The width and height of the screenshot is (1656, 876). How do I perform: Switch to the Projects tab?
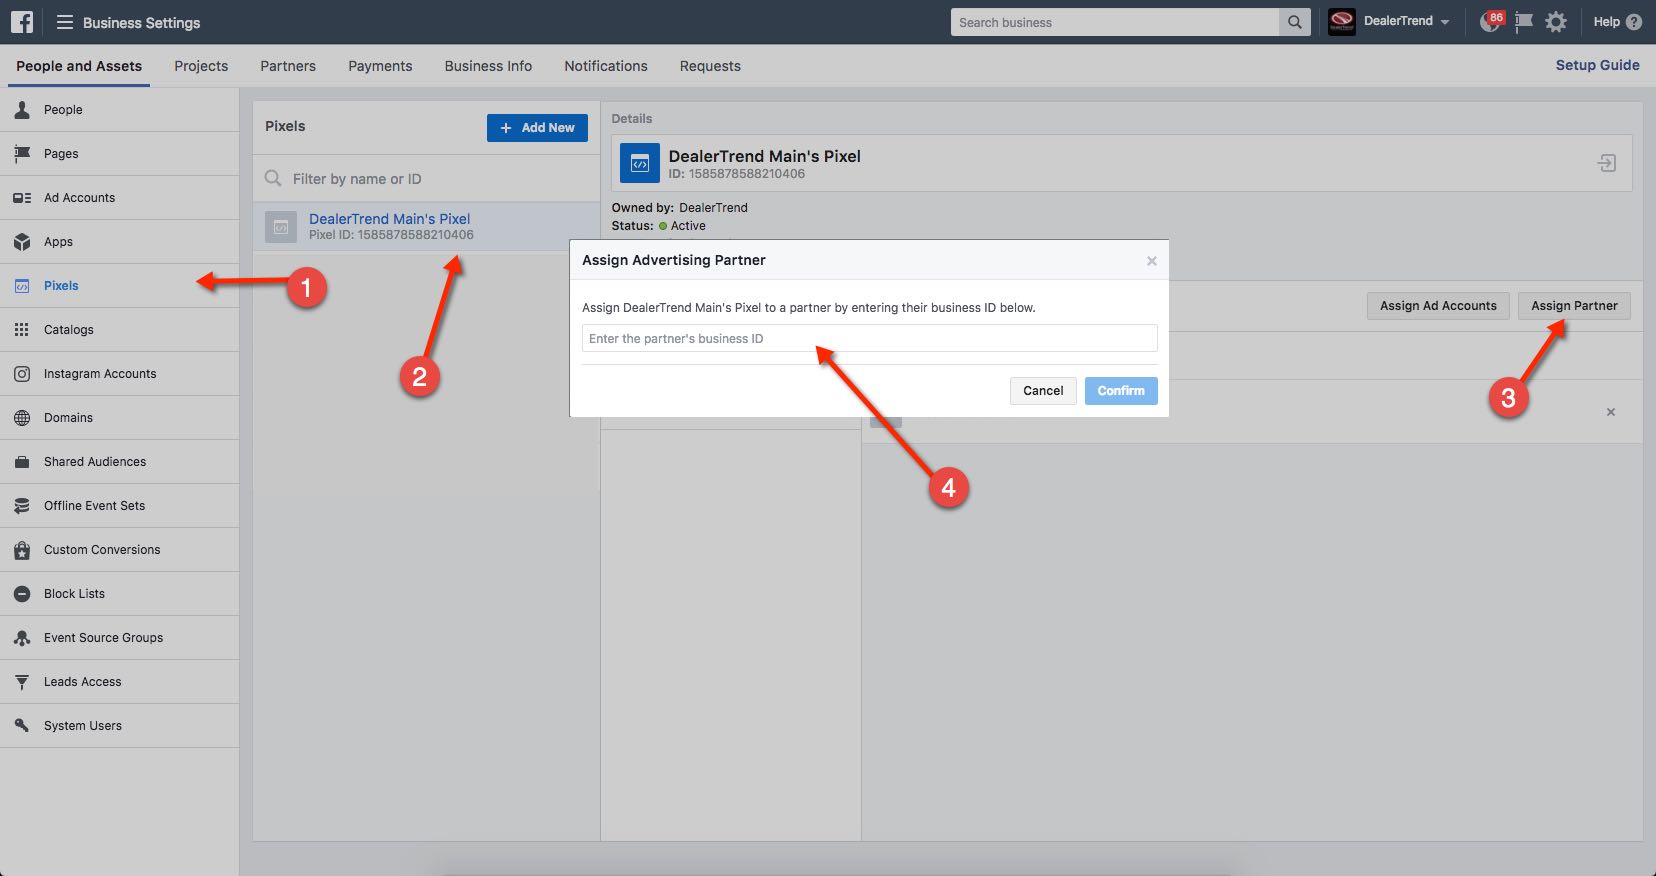coord(201,66)
